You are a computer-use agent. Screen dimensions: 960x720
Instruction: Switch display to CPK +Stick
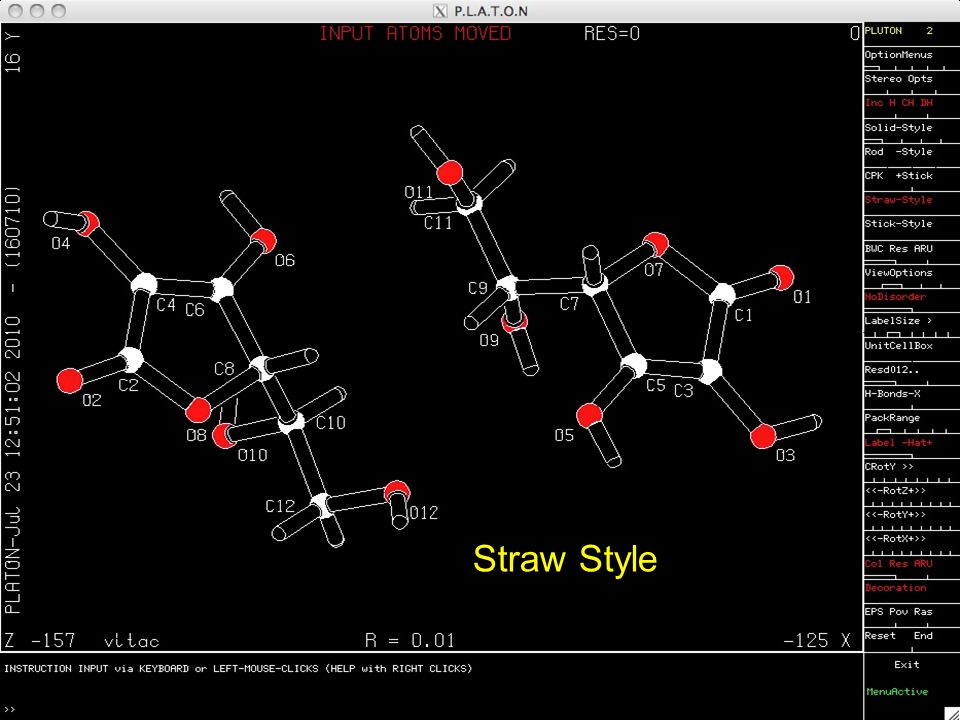click(x=898, y=176)
